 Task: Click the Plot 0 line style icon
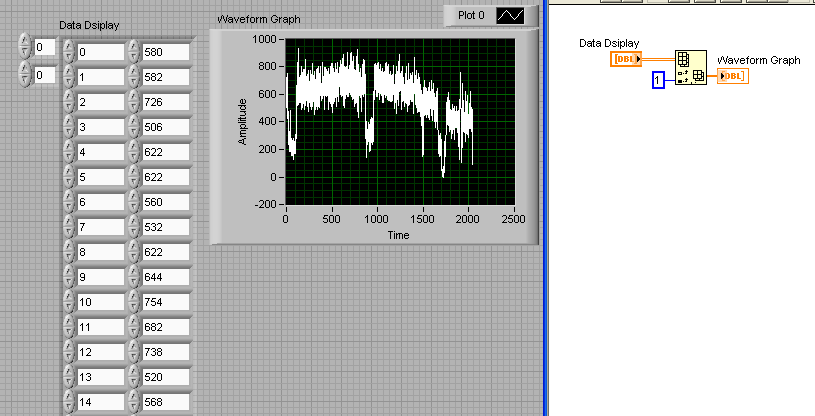(510, 16)
